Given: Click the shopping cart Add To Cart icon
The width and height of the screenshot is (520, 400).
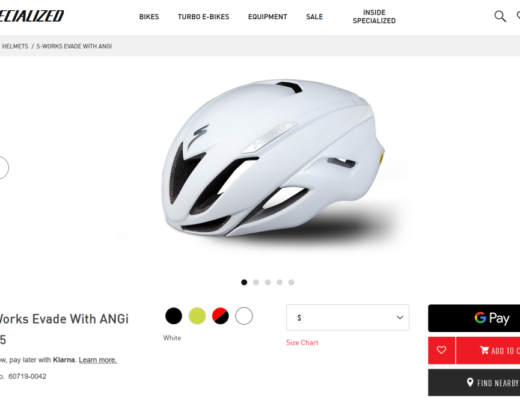Looking at the screenshot, I should point(484,350).
